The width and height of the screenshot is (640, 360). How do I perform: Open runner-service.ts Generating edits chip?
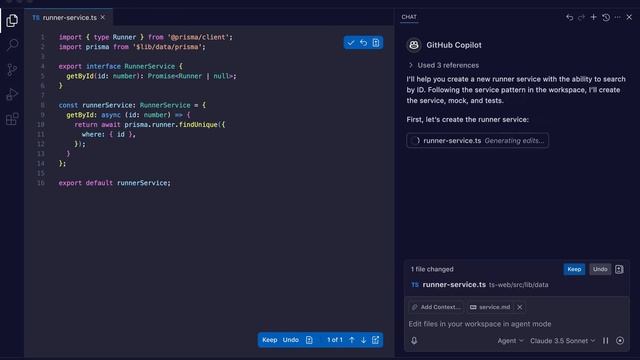[478, 140]
